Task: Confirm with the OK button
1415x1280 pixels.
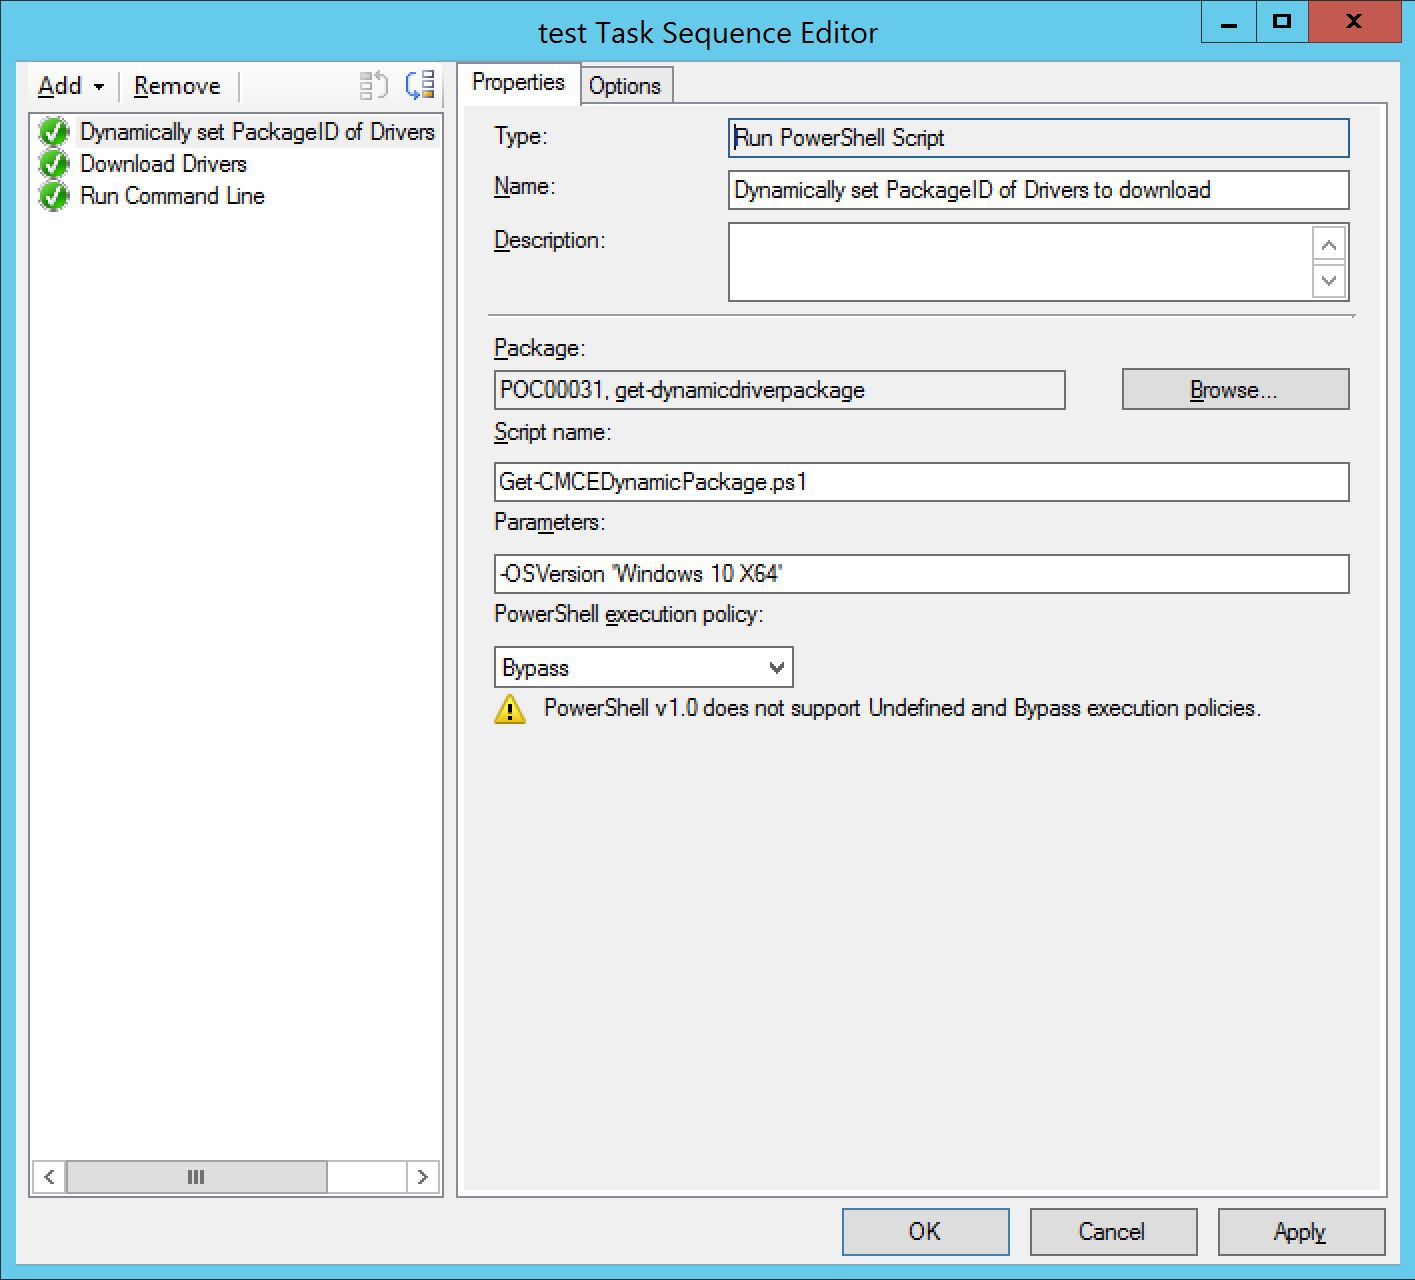Action: (x=925, y=1232)
